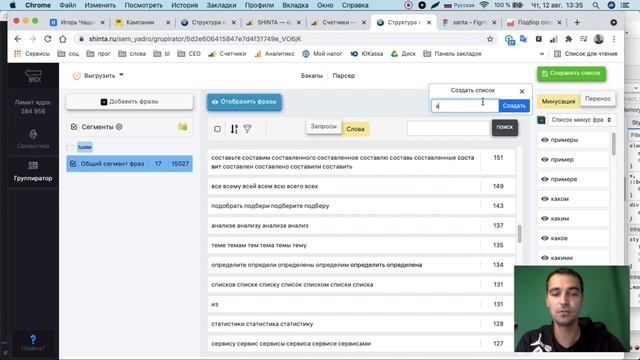Click the Добавить фразы button

[x=130, y=102]
